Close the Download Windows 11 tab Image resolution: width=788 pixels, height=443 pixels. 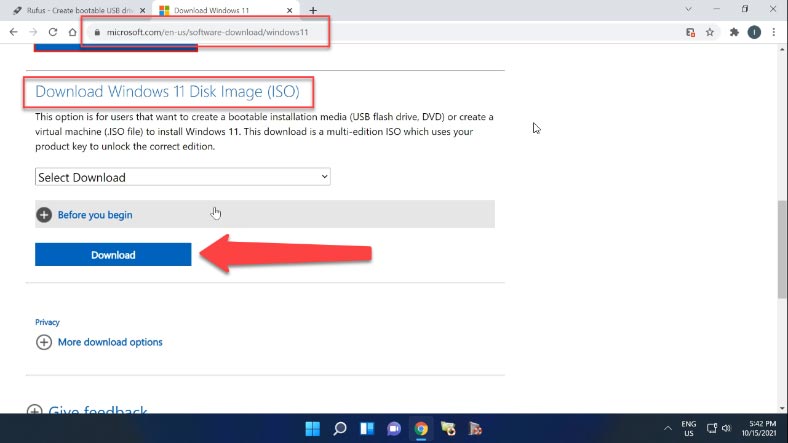coord(289,10)
